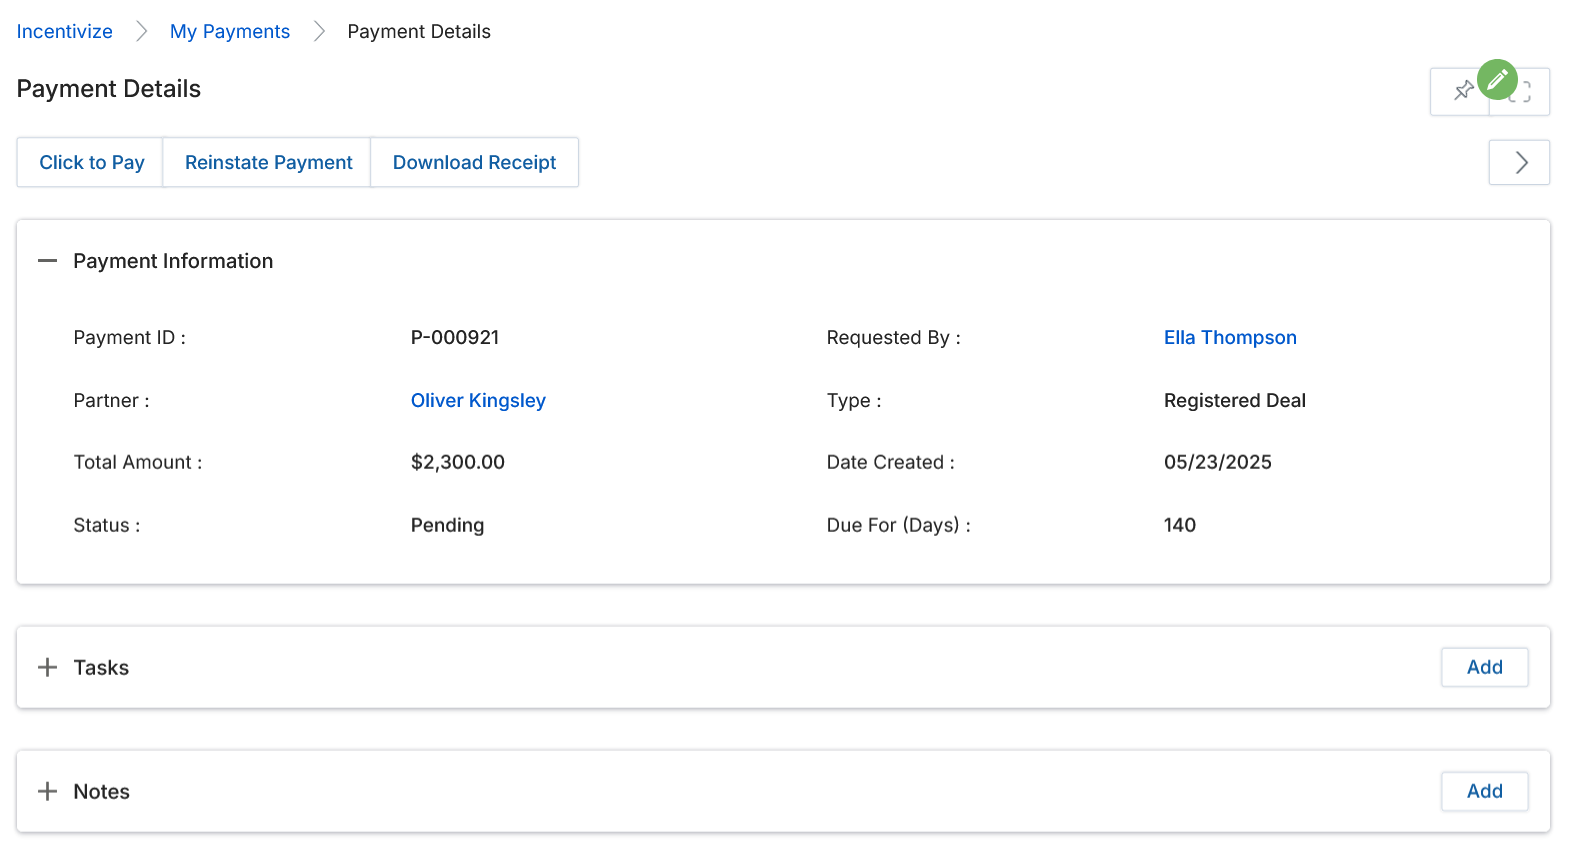1571x857 pixels.
Task: Expand the Tasks section
Action: click(x=47, y=667)
